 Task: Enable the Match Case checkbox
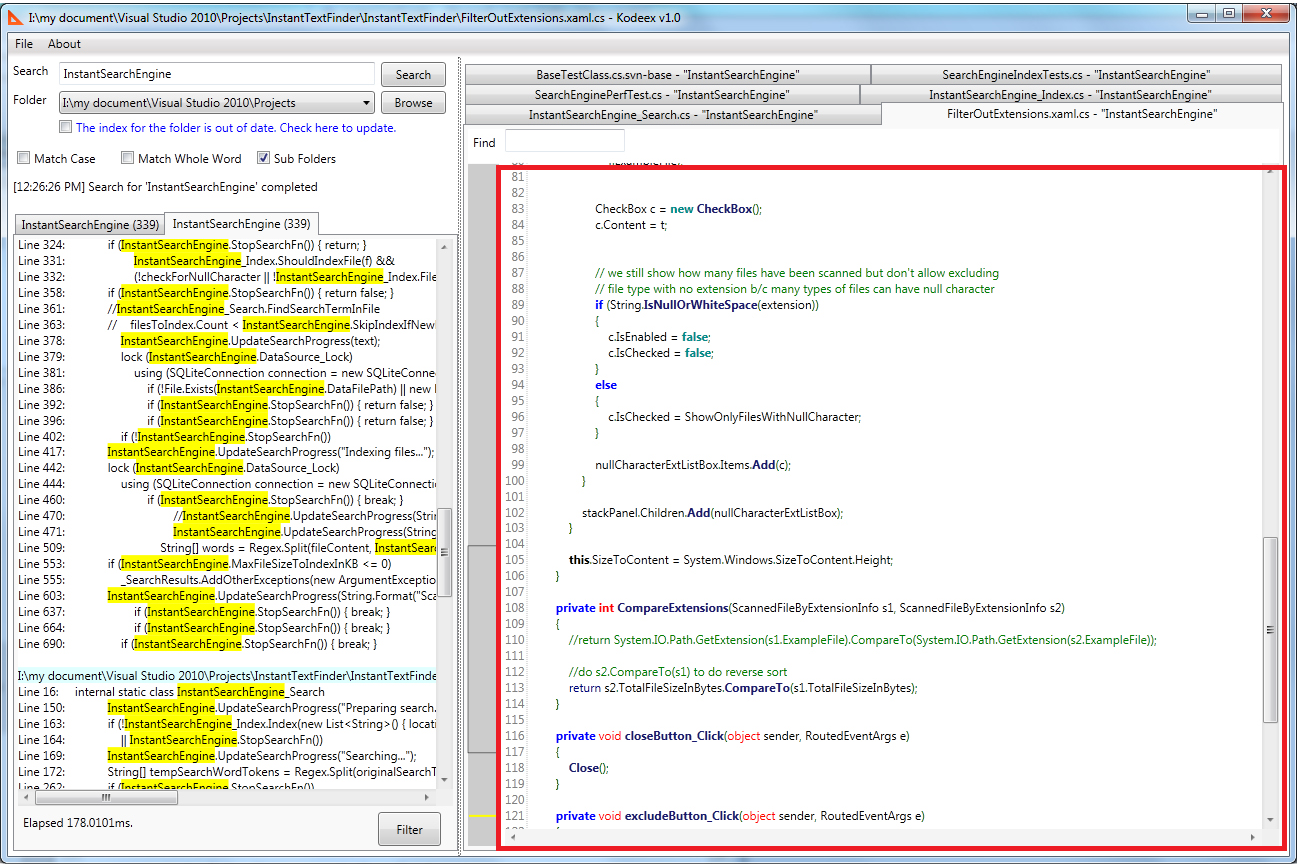coord(24,158)
